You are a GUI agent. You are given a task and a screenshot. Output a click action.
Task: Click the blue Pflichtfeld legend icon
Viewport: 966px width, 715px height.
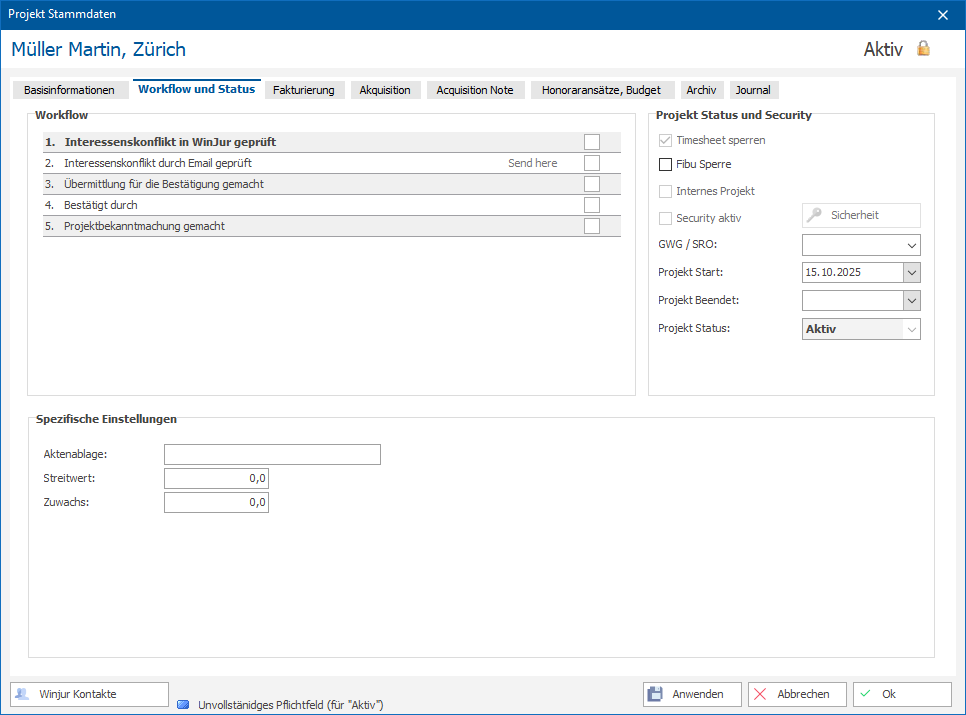coord(183,705)
